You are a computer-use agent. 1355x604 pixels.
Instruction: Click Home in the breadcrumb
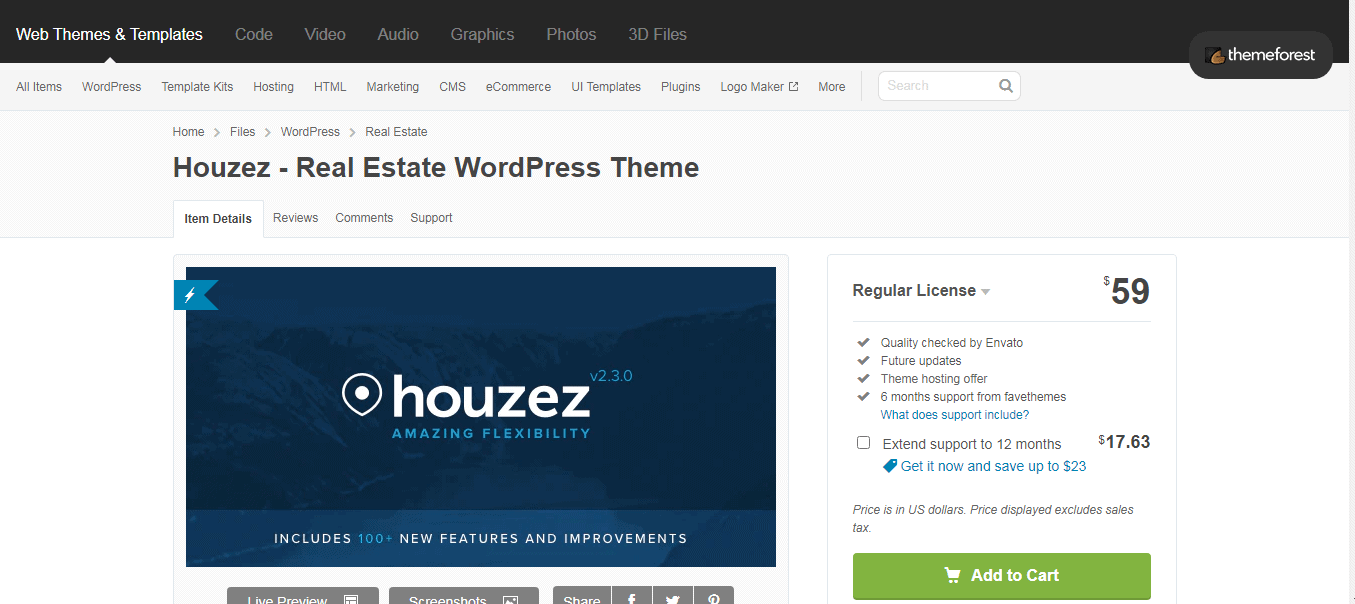pos(188,132)
